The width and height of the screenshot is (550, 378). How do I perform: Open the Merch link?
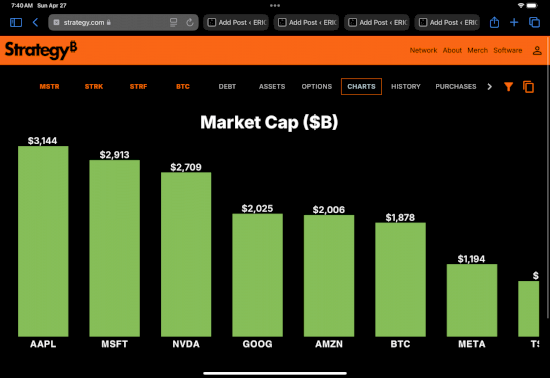pyautogui.click(x=477, y=50)
